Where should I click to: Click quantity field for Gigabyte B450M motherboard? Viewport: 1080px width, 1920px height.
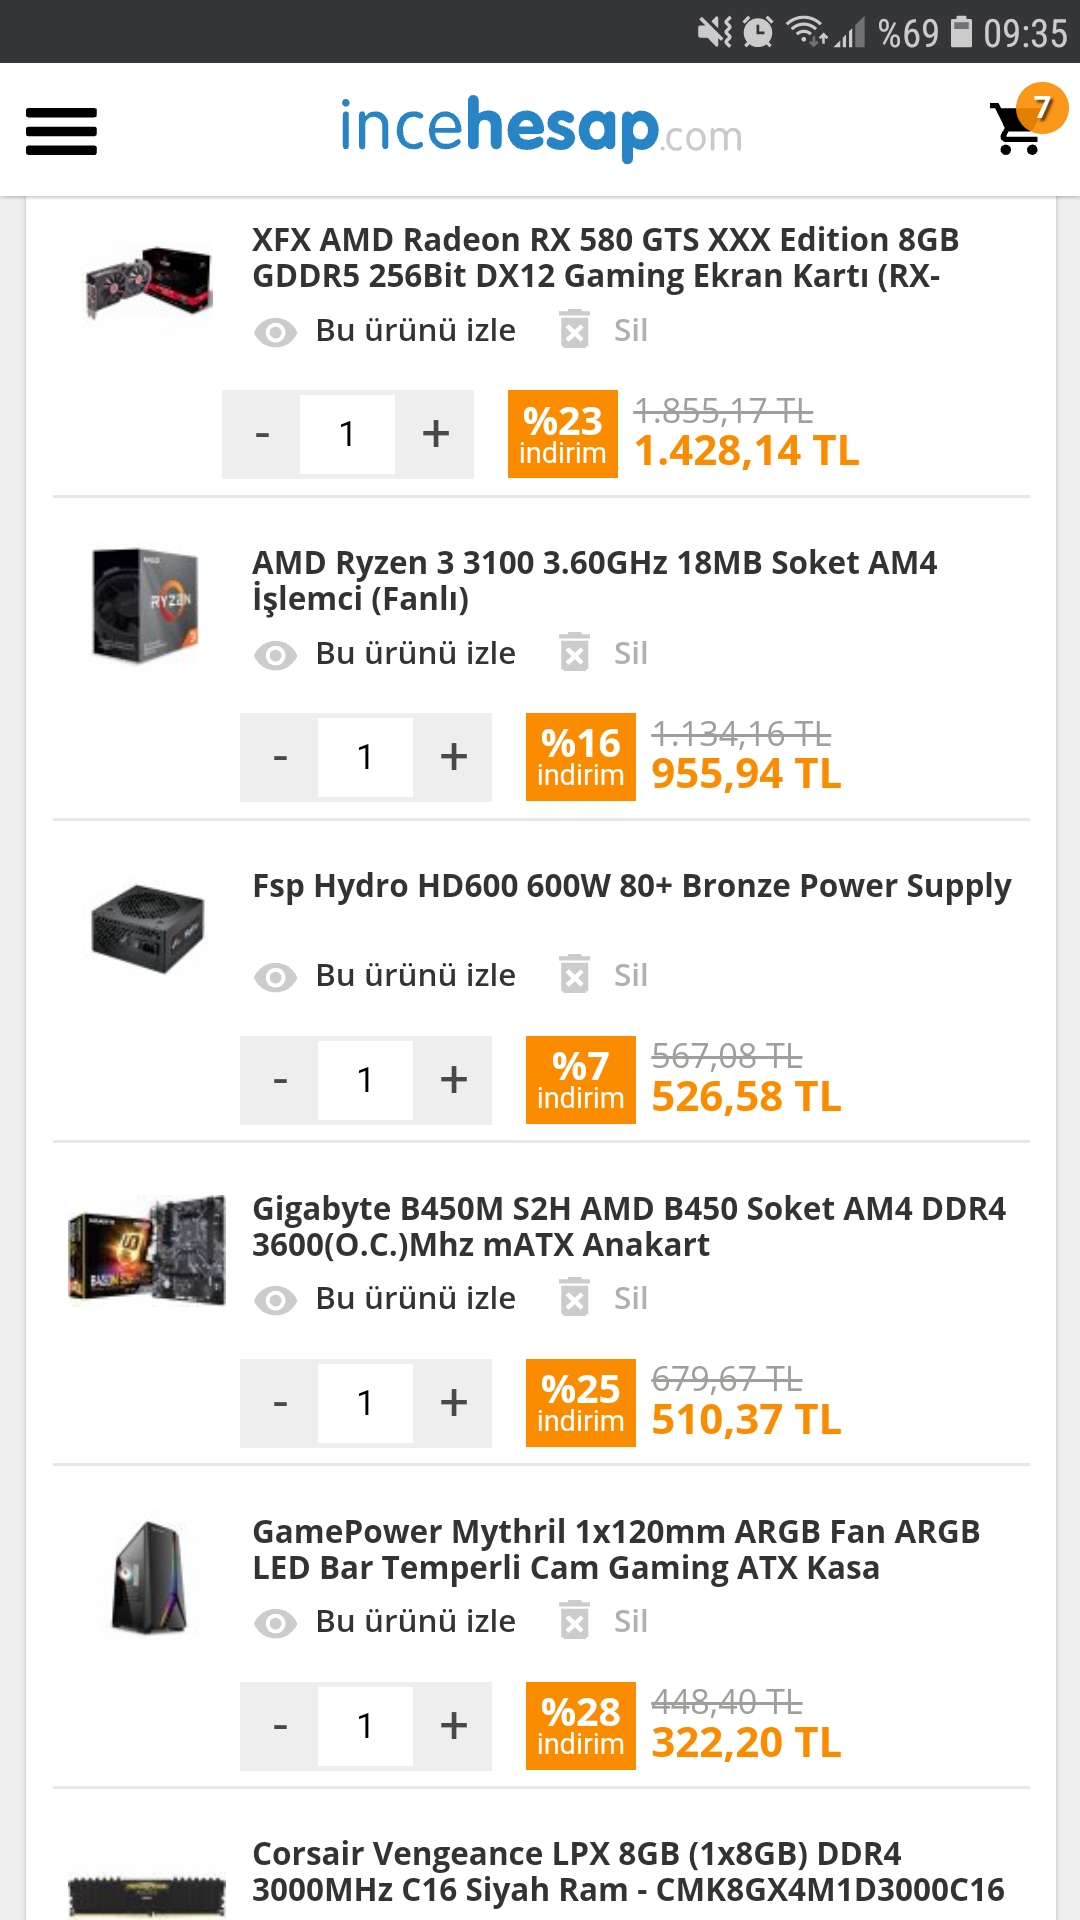[x=365, y=1403]
